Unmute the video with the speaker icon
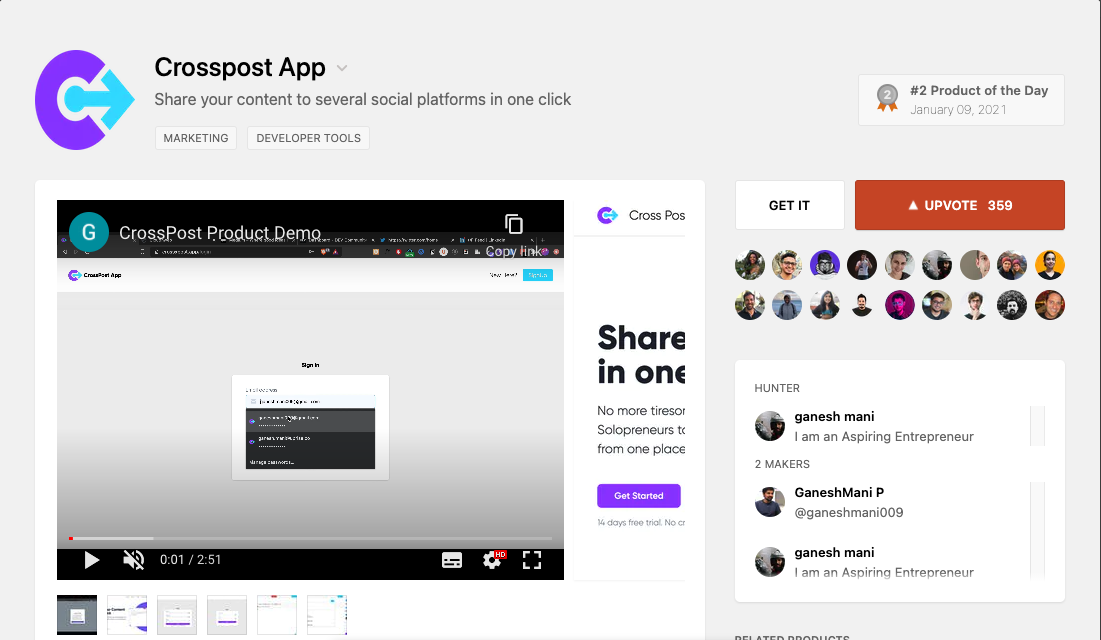Screen dimensions: 1101x640 [x=133, y=560]
